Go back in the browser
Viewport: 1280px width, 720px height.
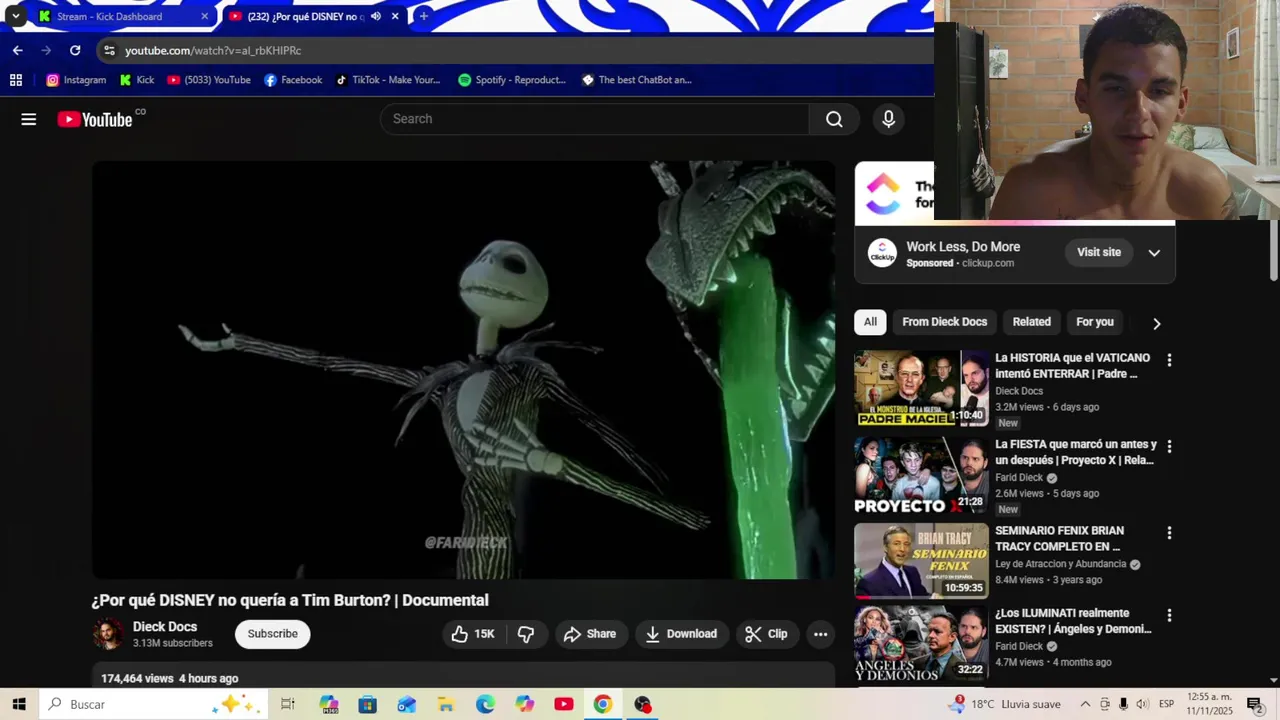(18, 50)
